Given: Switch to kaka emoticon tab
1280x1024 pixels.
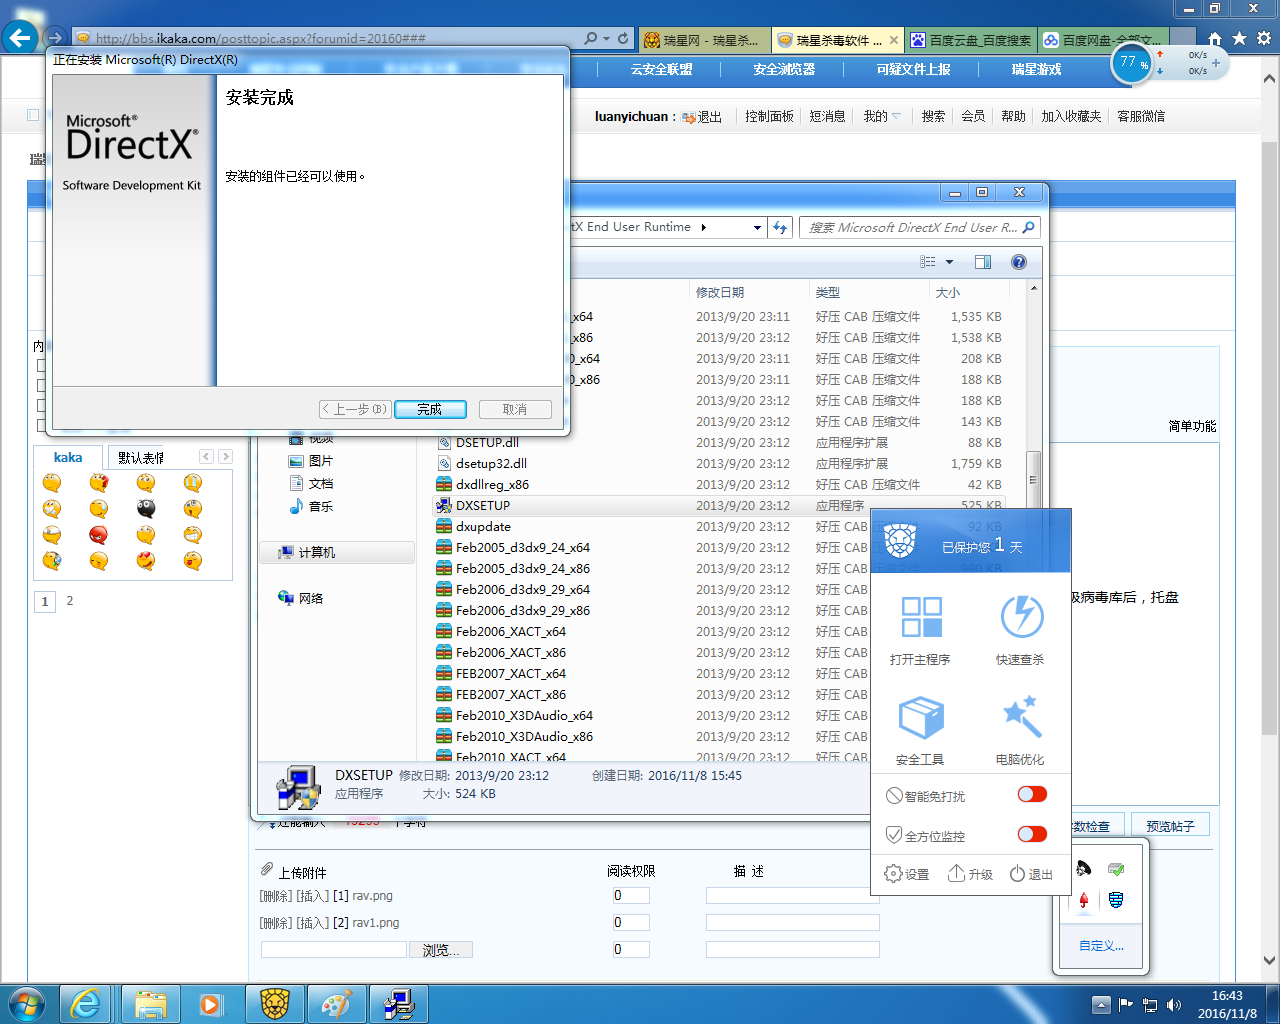Looking at the screenshot, I should (68, 457).
